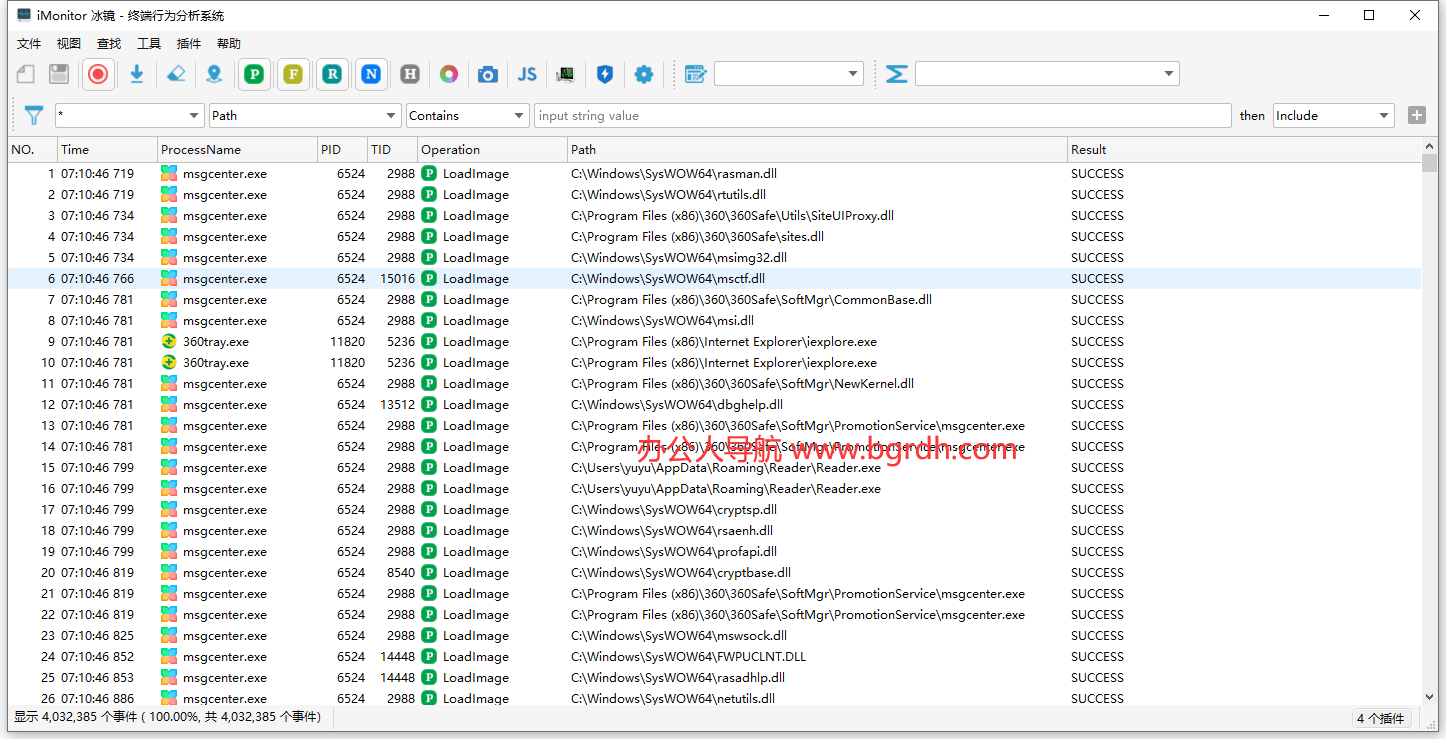
Task: Toggle the yellow F file filter
Action: pyautogui.click(x=293, y=74)
